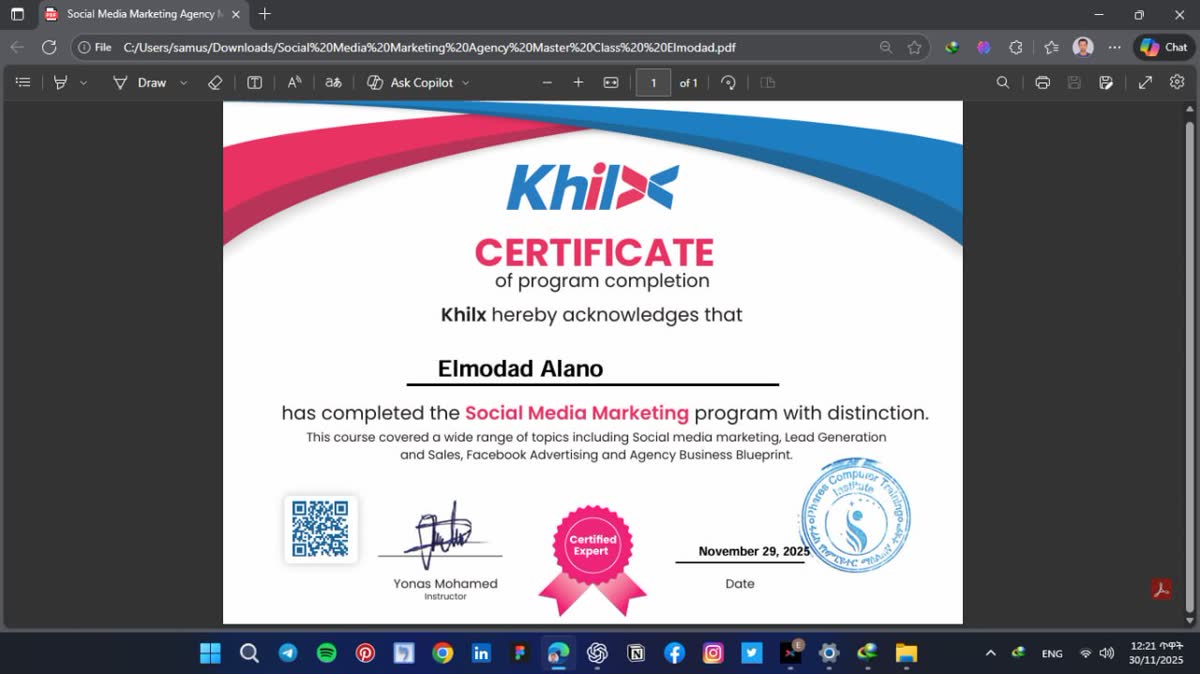Click the Ask Copilot button
1200x674 pixels.
tap(410, 83)
